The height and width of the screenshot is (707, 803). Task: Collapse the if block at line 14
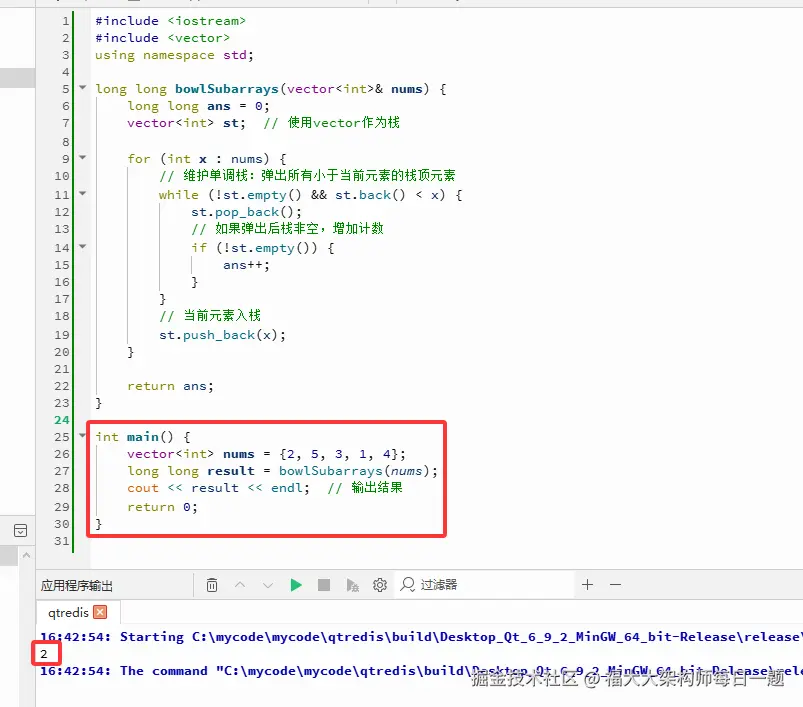[x=82, y=246]
